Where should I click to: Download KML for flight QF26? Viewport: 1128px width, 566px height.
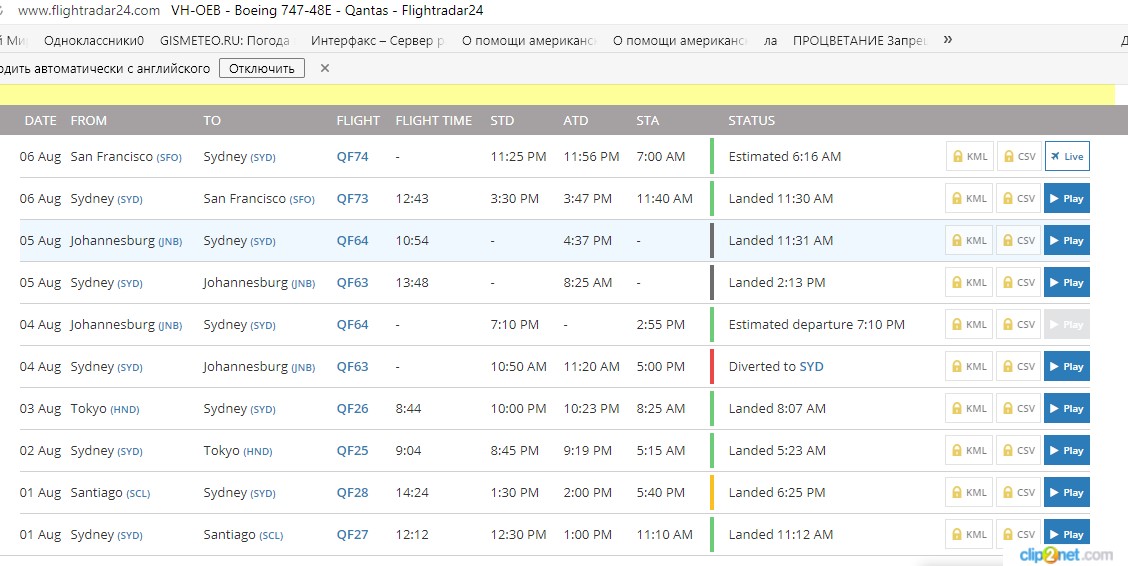(970, 408)
